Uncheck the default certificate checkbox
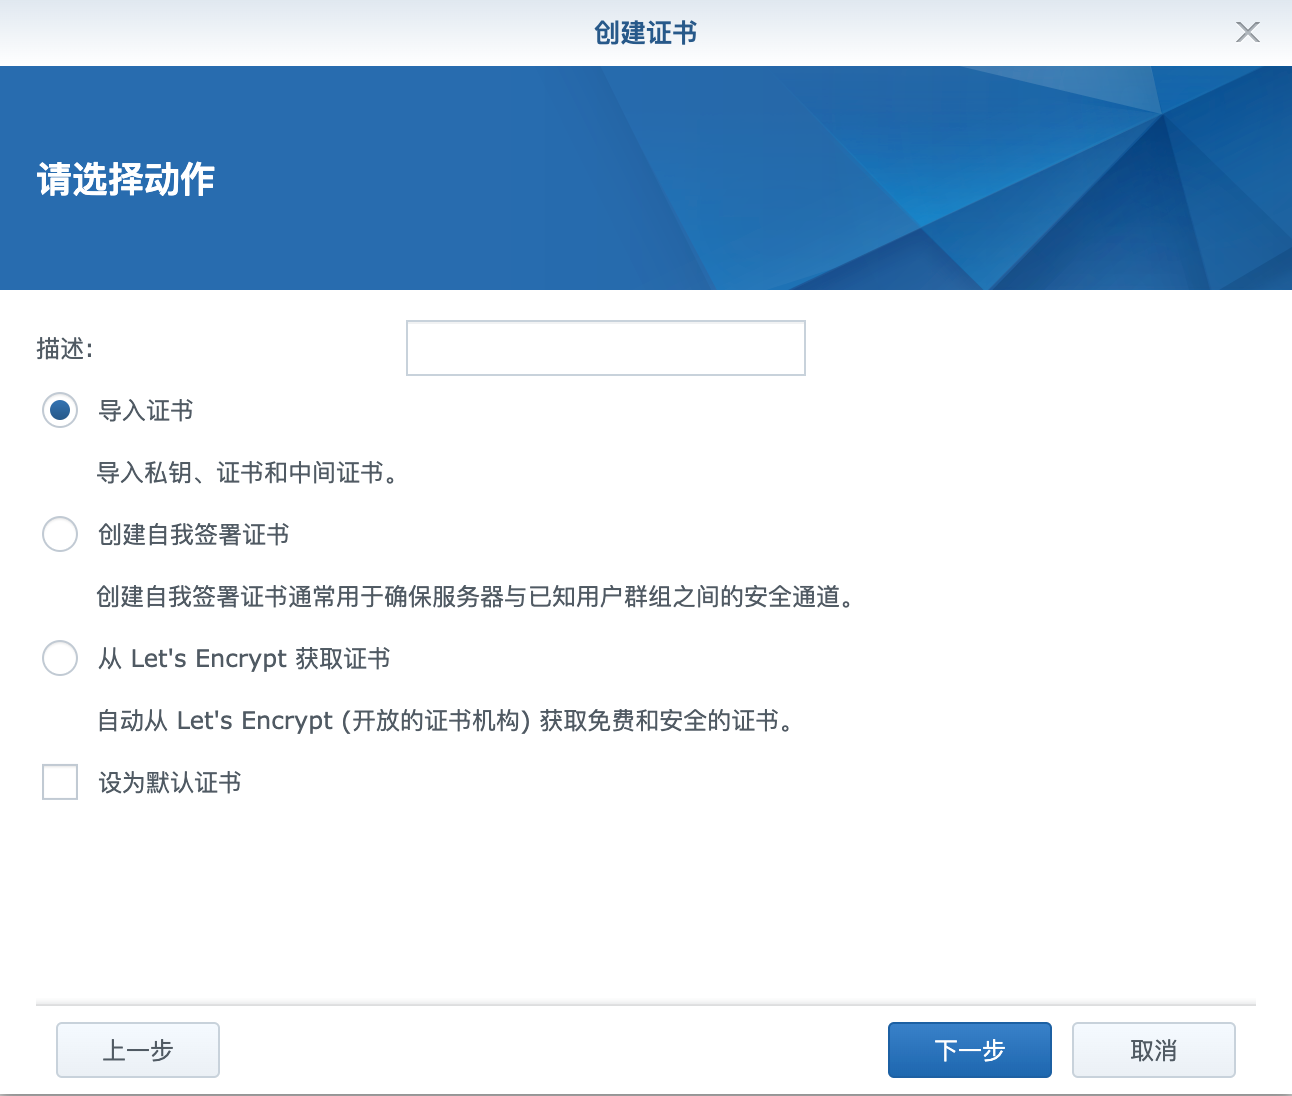1292x1096 pixels. (59, 782)
